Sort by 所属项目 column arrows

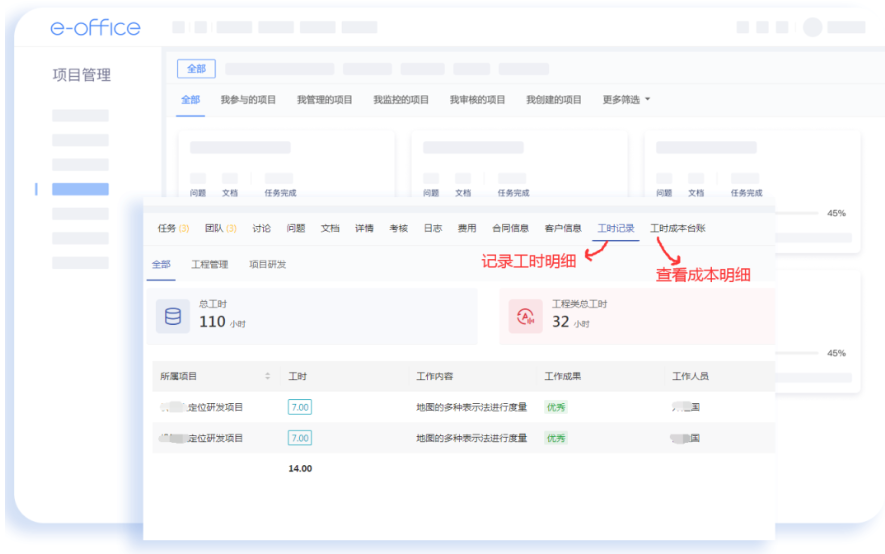[267, 377]
